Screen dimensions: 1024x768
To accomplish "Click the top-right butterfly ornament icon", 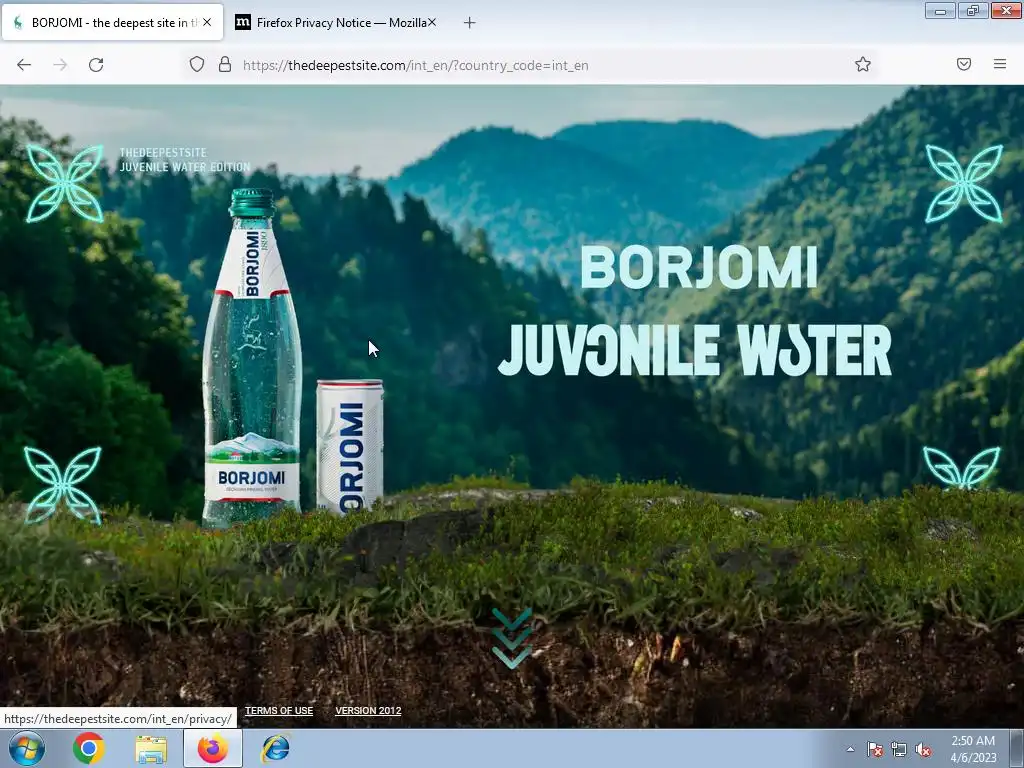I will [x=964, y=184].
